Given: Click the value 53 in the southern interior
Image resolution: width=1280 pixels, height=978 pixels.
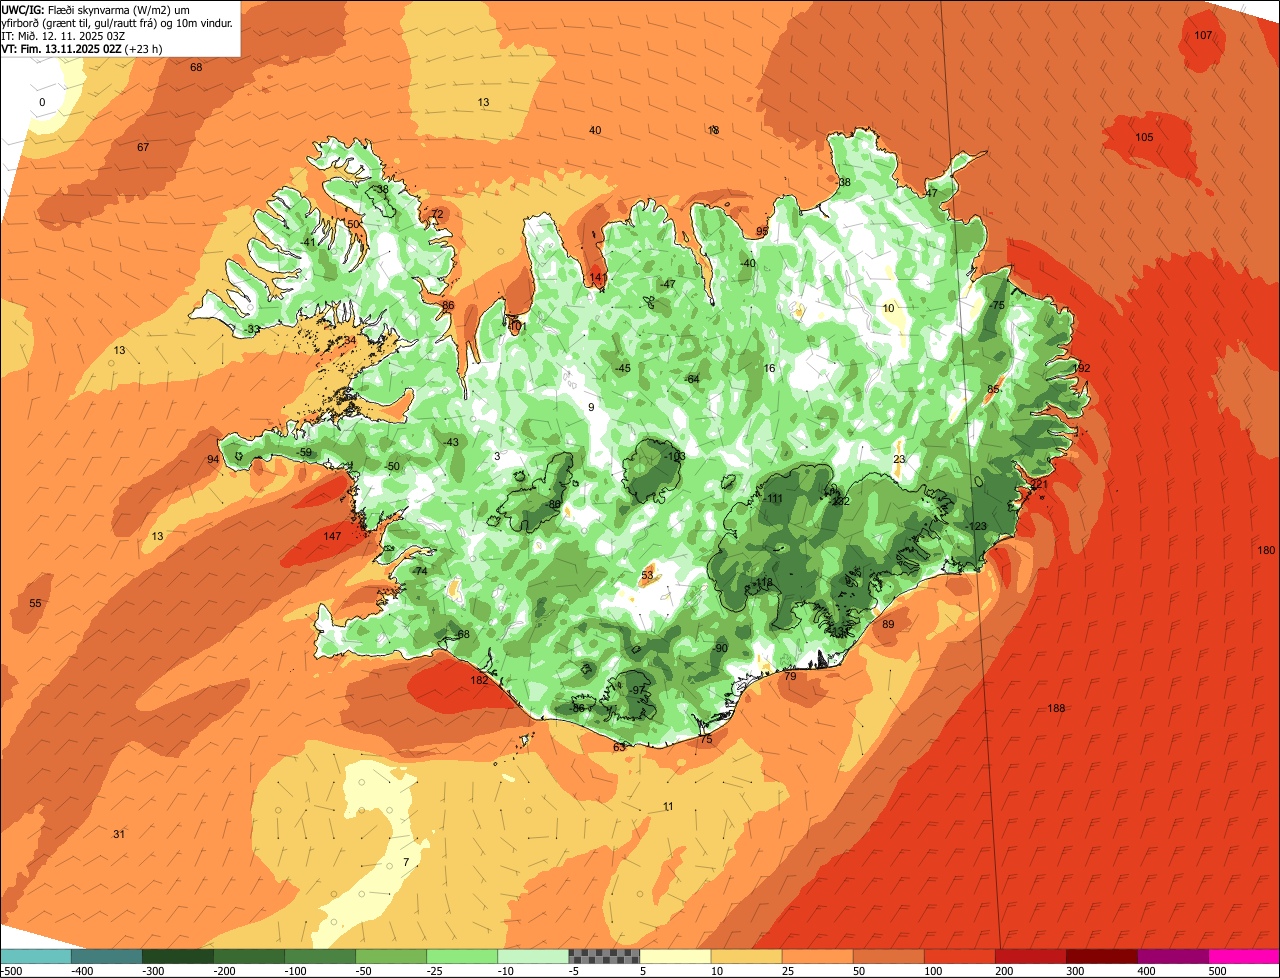Looking at the screenshot, I should (x=647, y=575).
